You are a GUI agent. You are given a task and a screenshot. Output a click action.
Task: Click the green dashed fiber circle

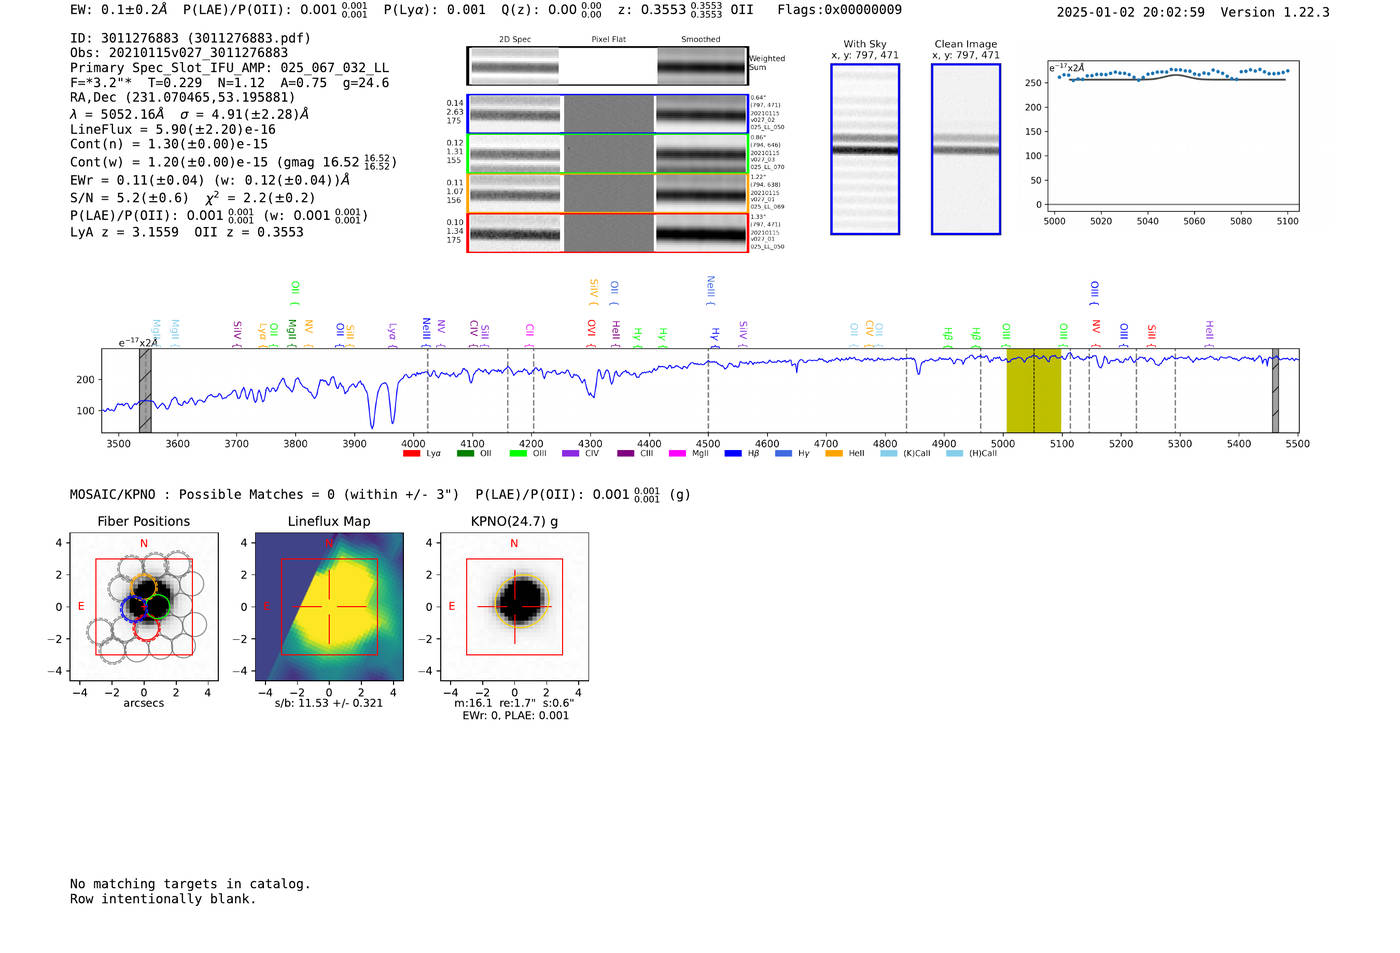pos(158,605)
